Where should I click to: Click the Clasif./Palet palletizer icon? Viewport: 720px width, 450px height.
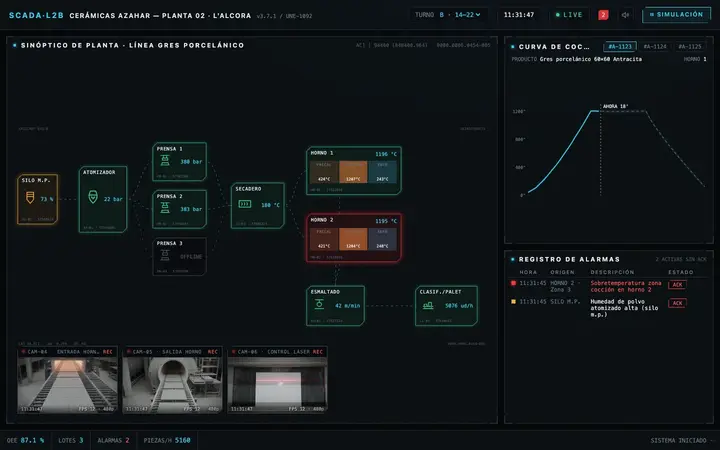point(428,305)
